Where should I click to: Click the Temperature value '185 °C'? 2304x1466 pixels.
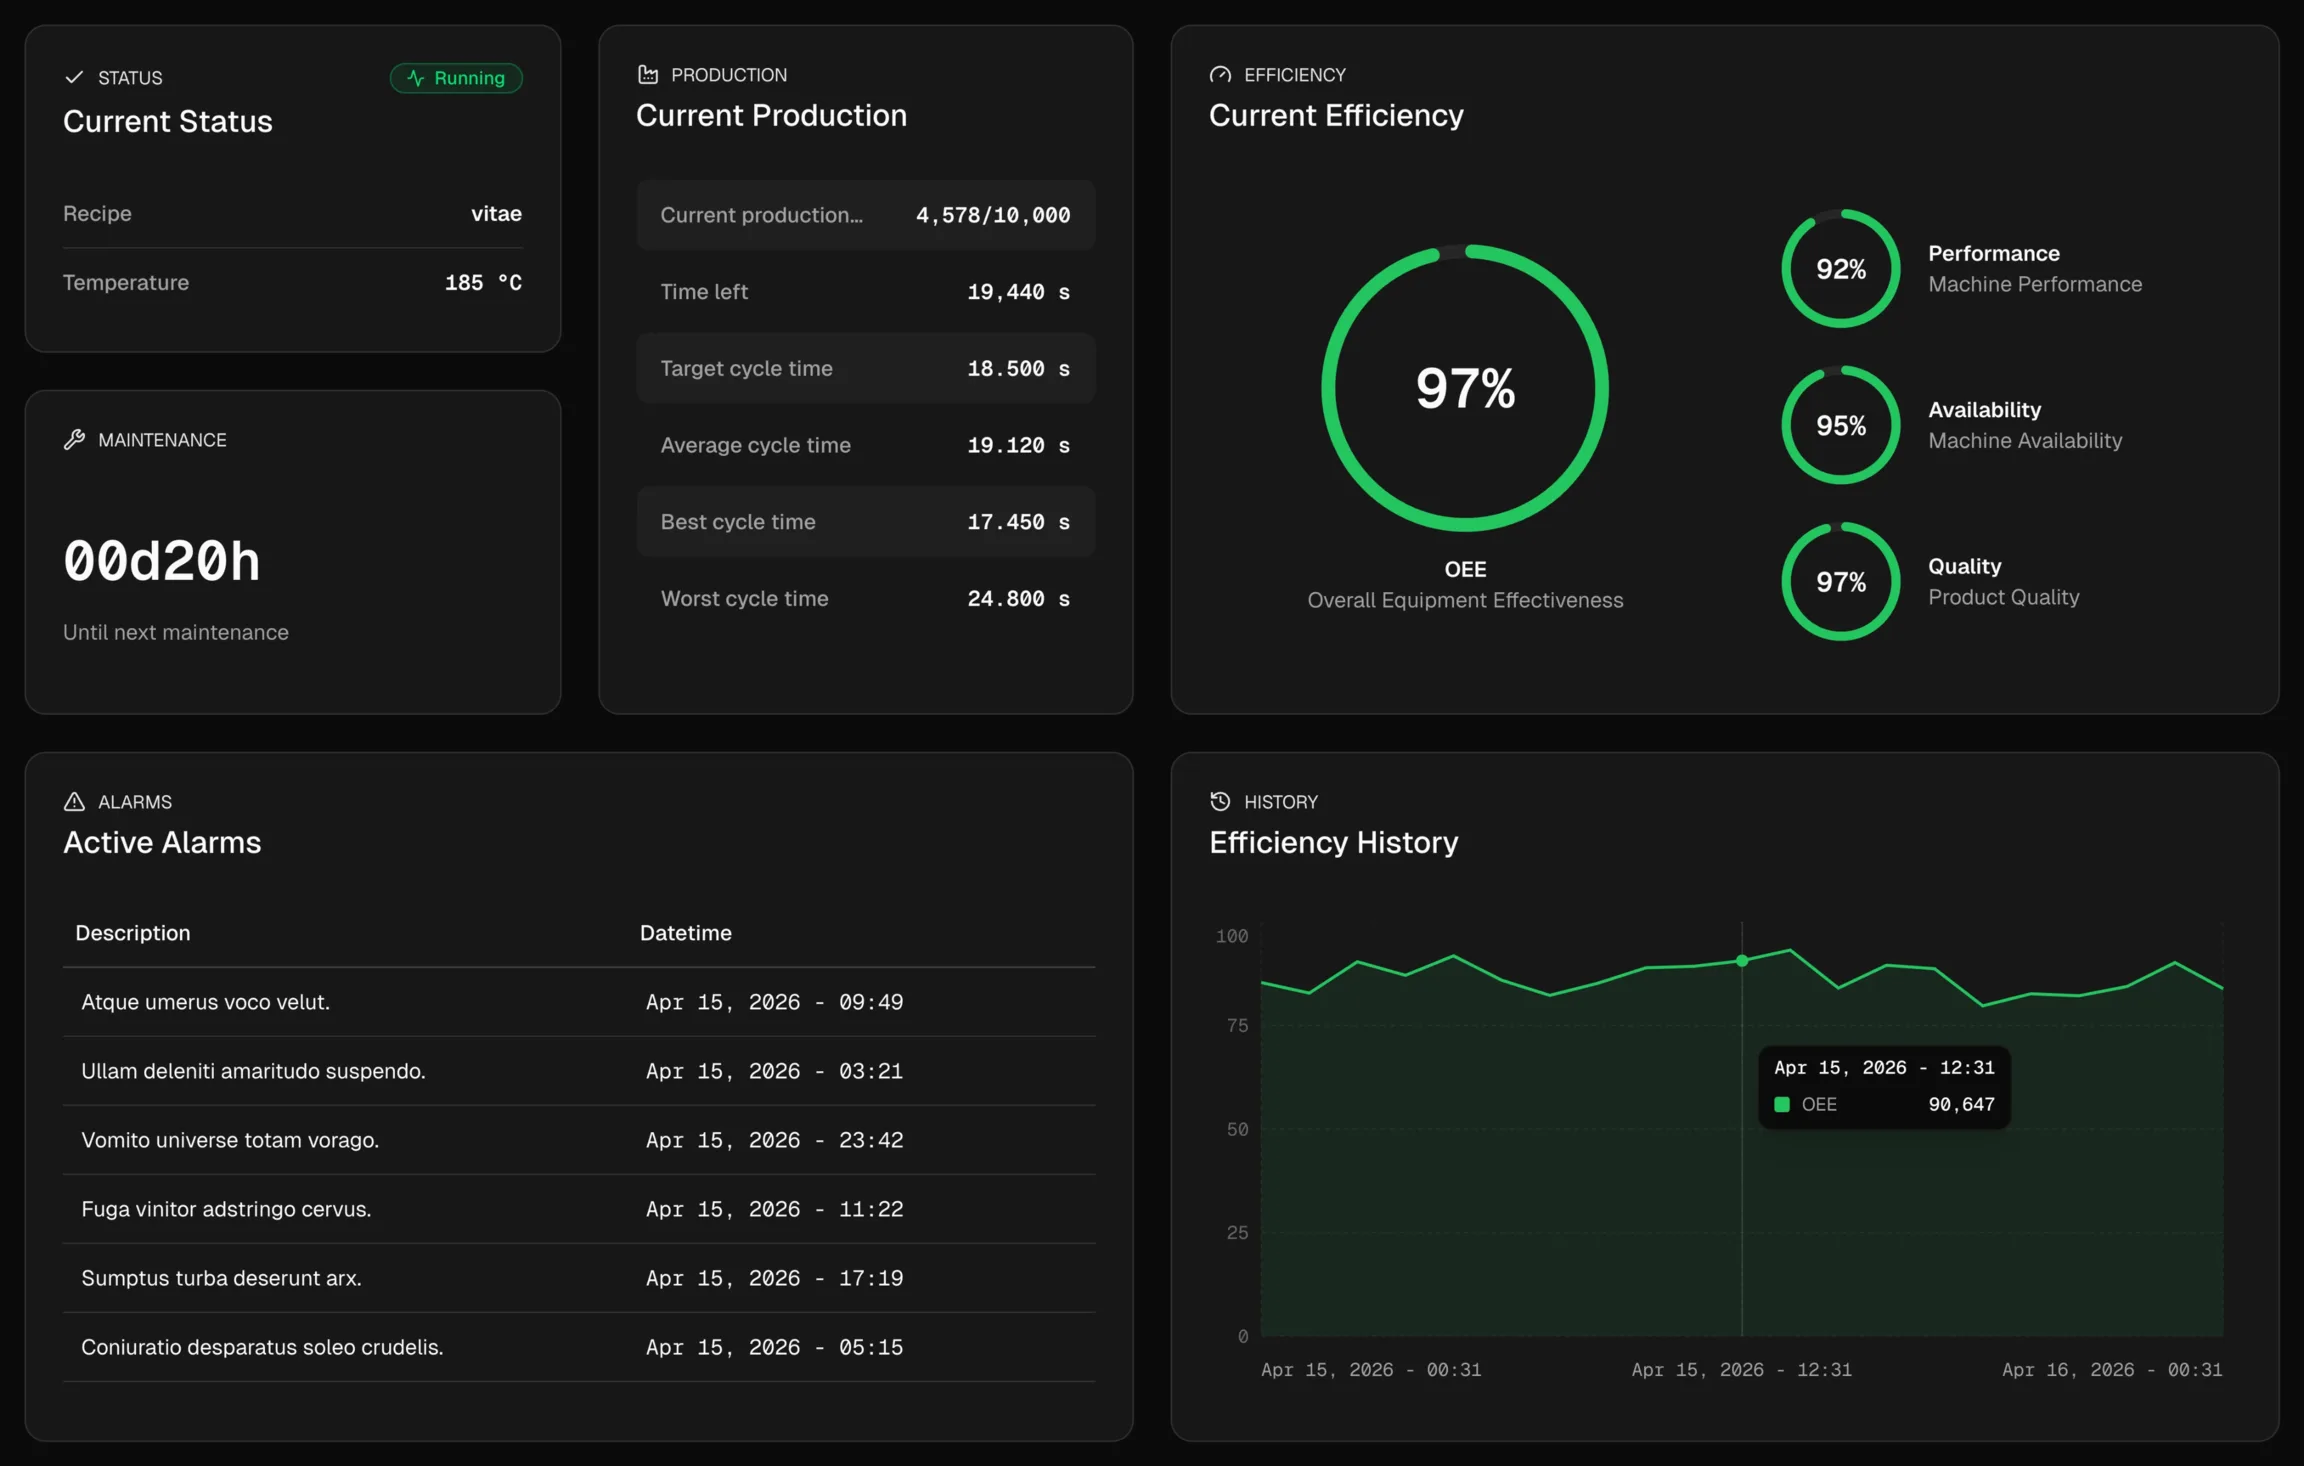(484, 283)
